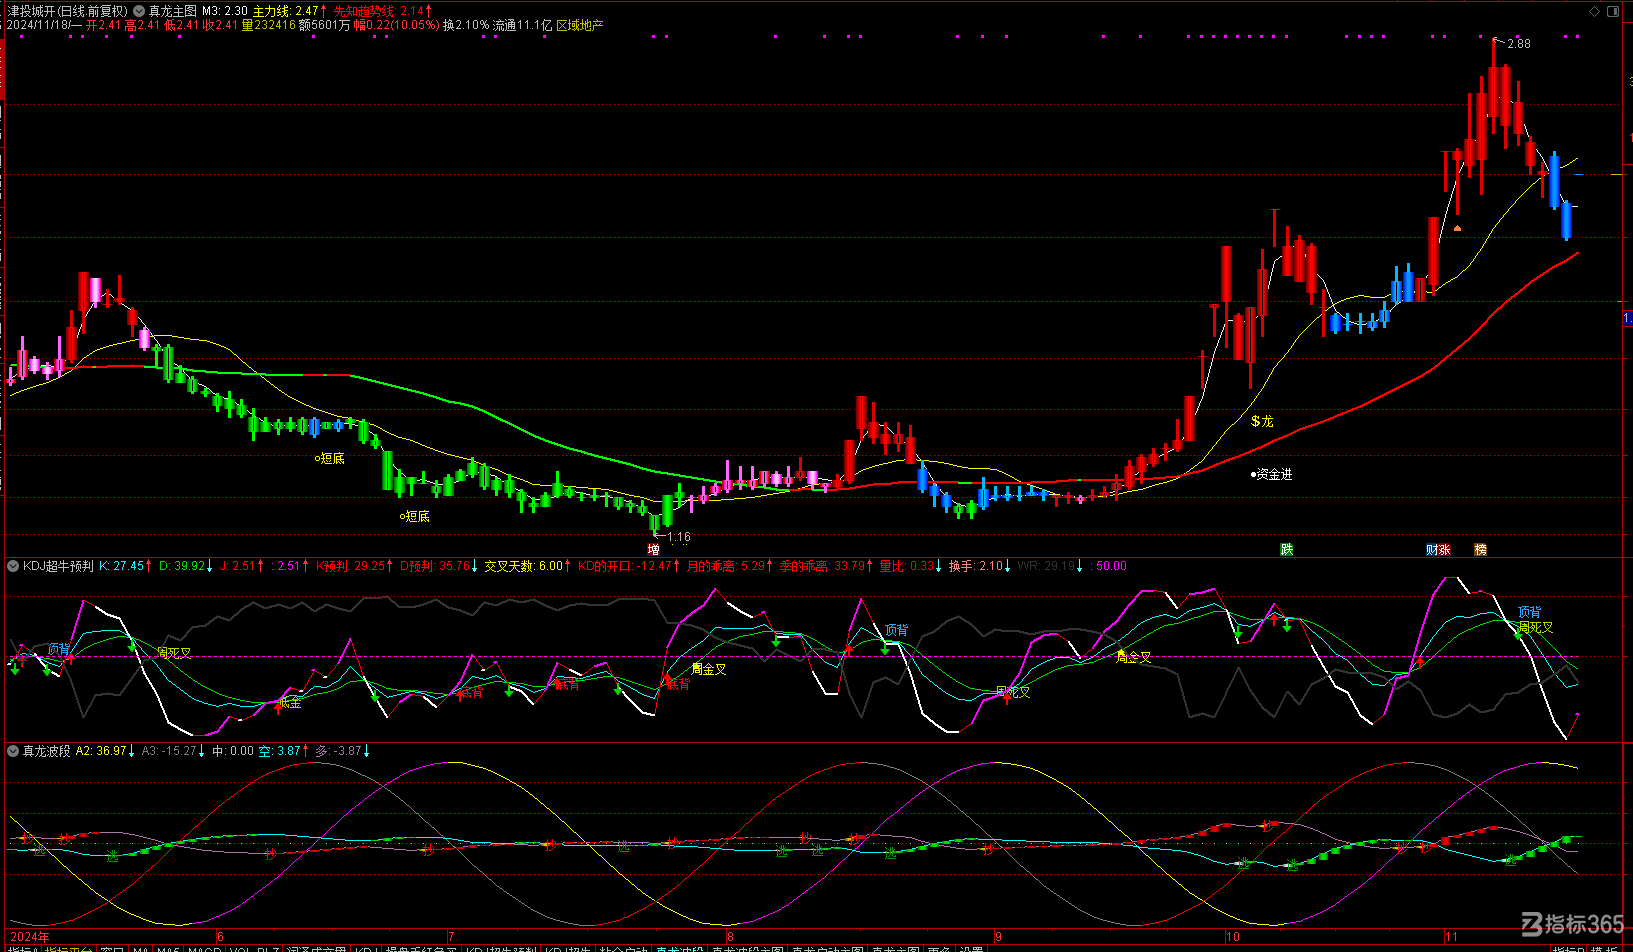Switch to the 真龙波段 bottom tab
Viewport: 1633px width, 952px height.
click(x=680, y=948)
